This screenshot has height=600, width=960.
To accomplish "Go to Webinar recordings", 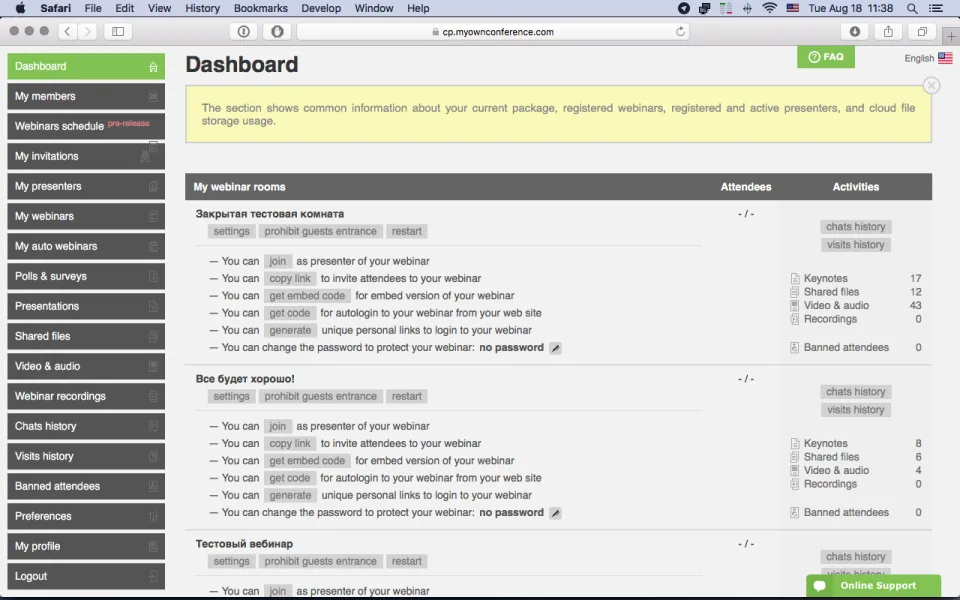I will tap(86, 396).
